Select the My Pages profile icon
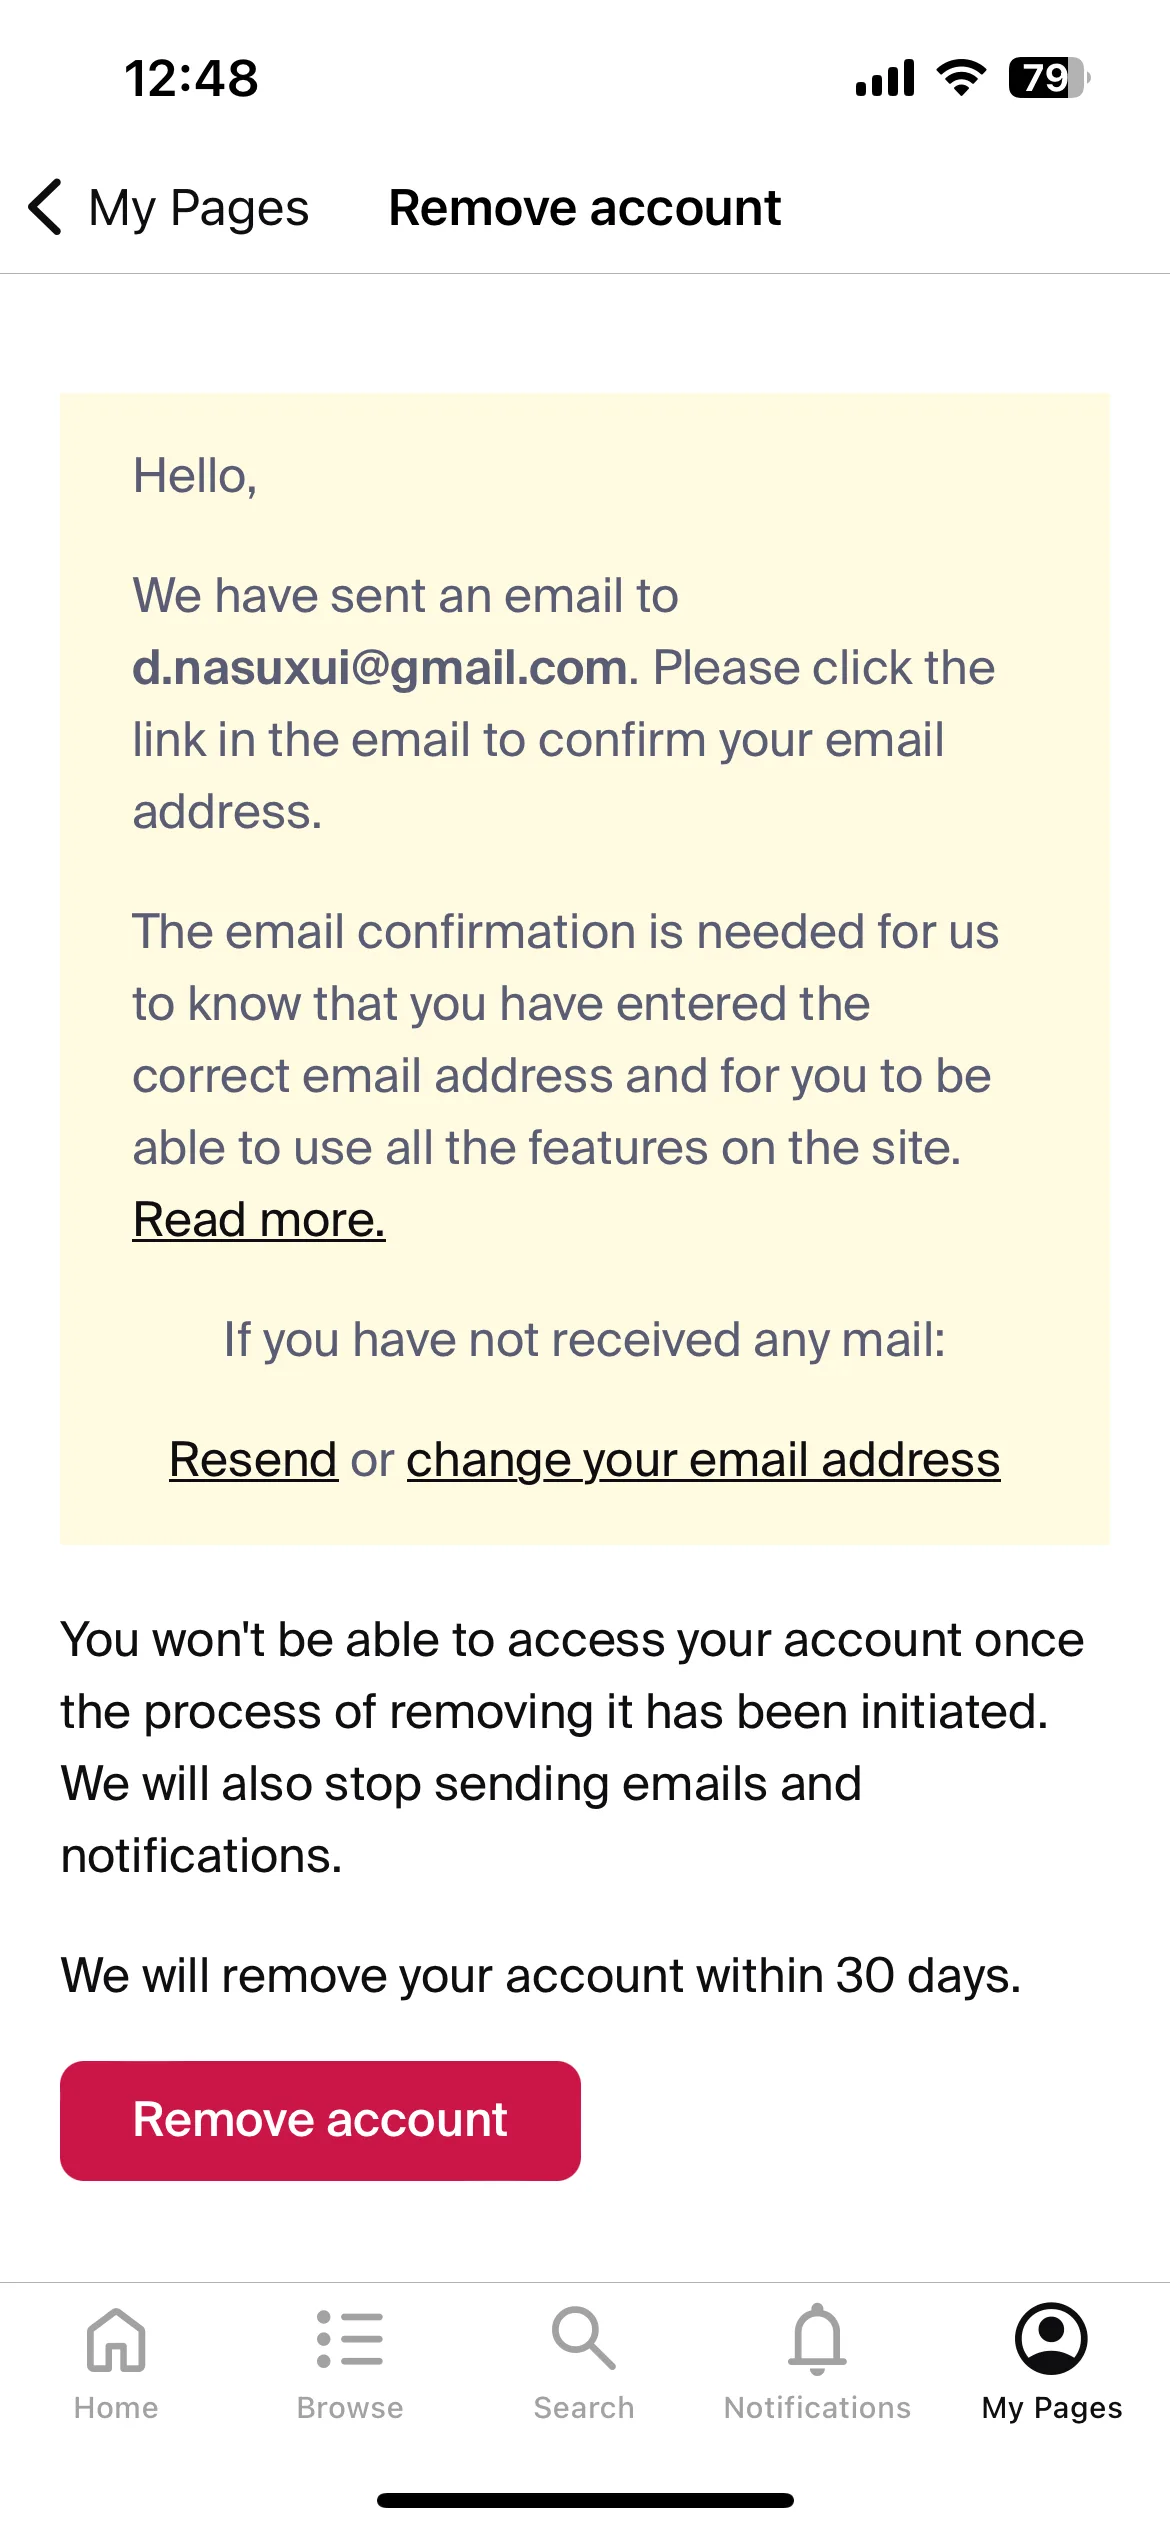Screen dimensions: 1170x2532 pos(1051,2338)
